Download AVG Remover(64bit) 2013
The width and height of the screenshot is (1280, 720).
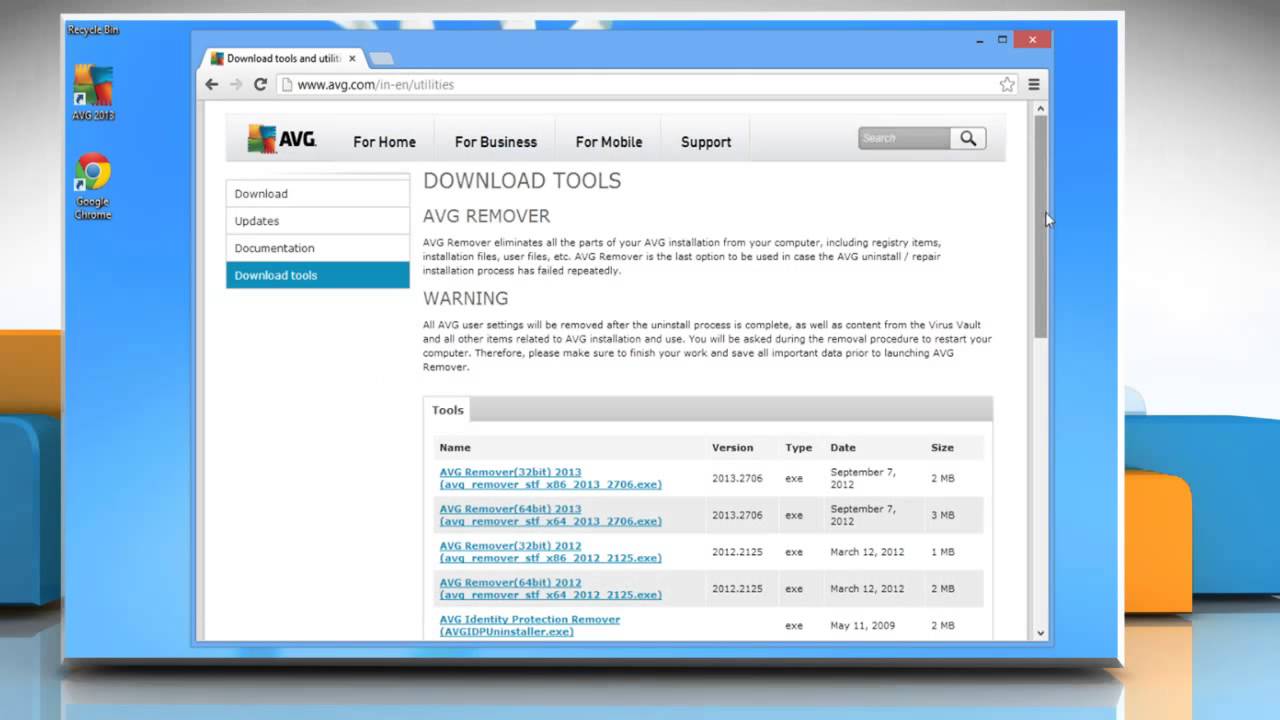550,515
